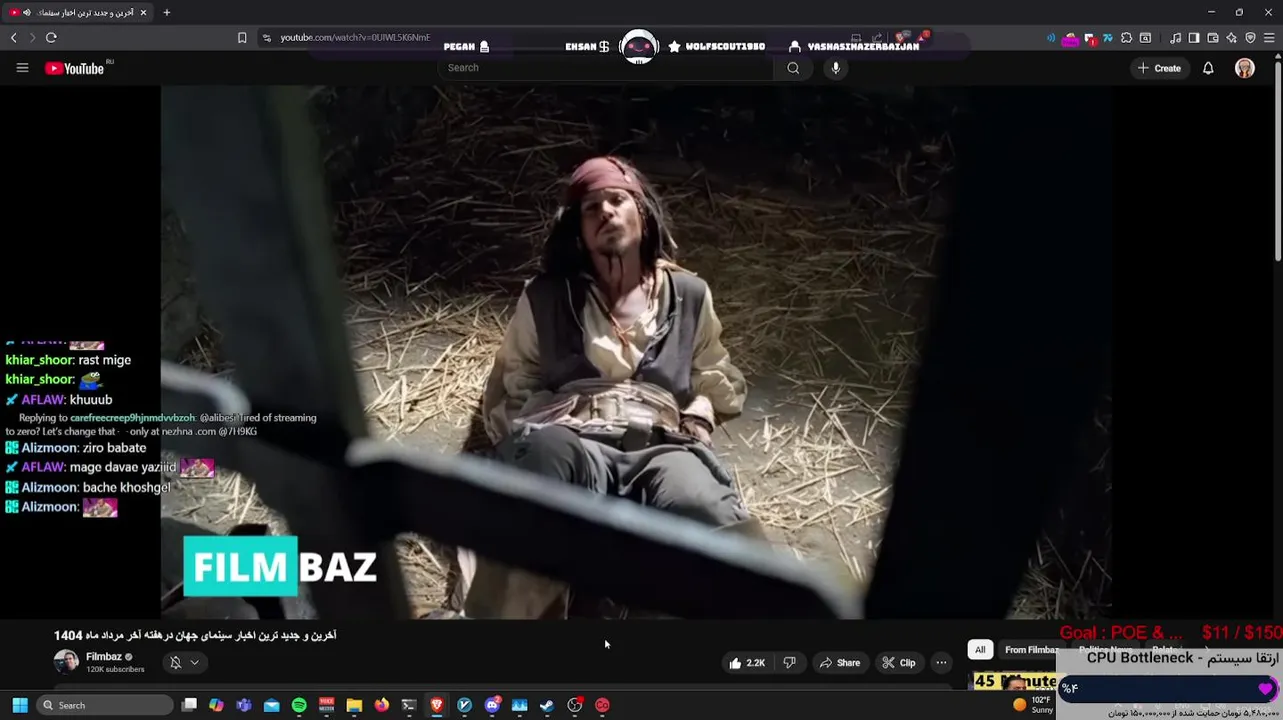Go to YouTube home via logo
The width and height of the screenshot is (1283, 720).
click(x=75, y=68)
